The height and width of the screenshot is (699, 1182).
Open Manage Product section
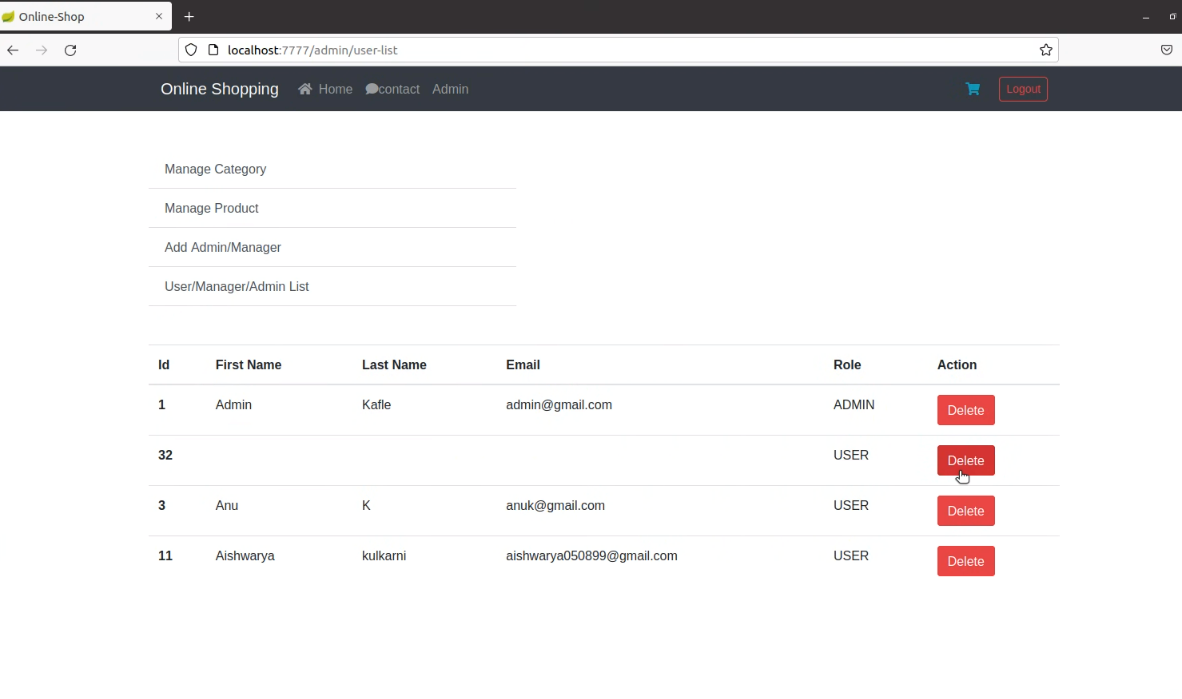point(211,208)
